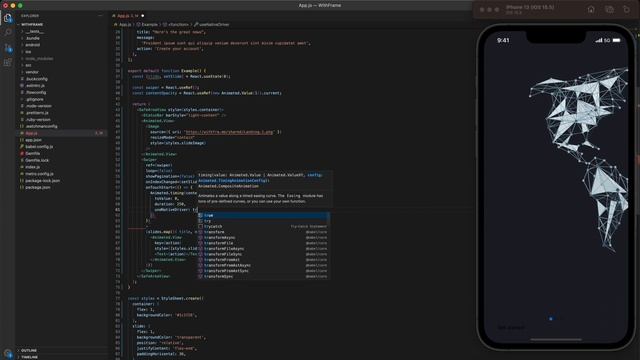Image resolution: width=640 pixels, height=360 pixels.
Task: Open the Gemfile.lock file
Action: (x=61, y=160)
